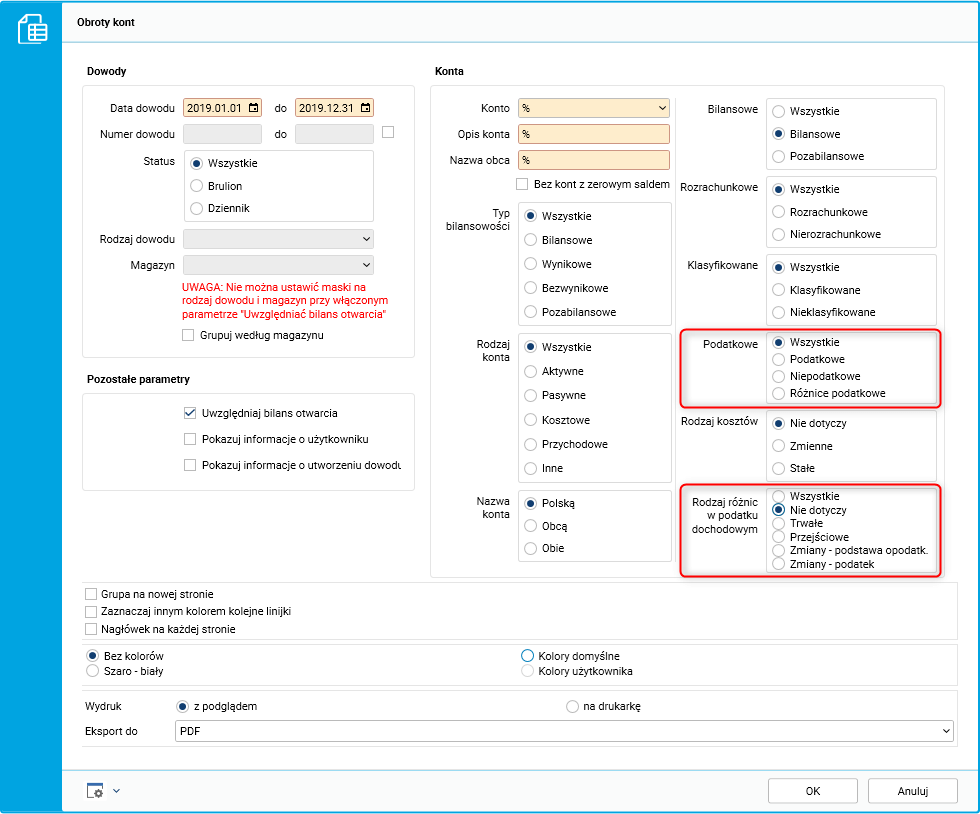Image resolution: width=980 pixels, height=814 pixels.
Task: Click the Anuluj button
Action: [912, 791]
